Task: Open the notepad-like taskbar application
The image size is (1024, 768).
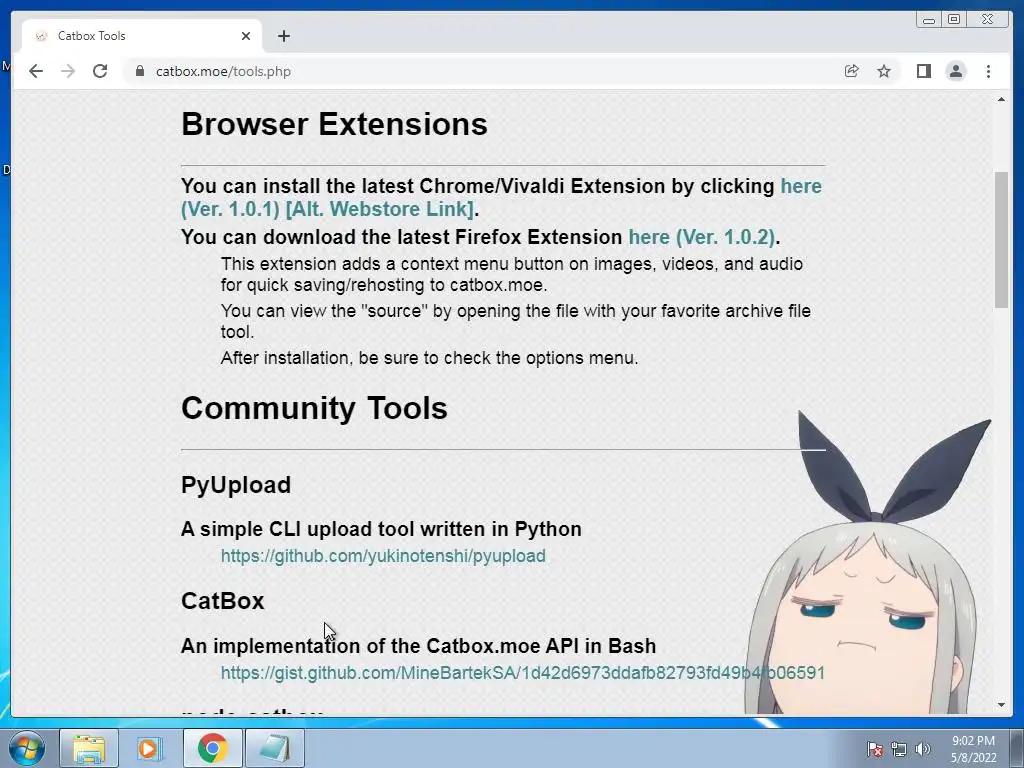Action: pyautogui.click(x=274, y=748)
